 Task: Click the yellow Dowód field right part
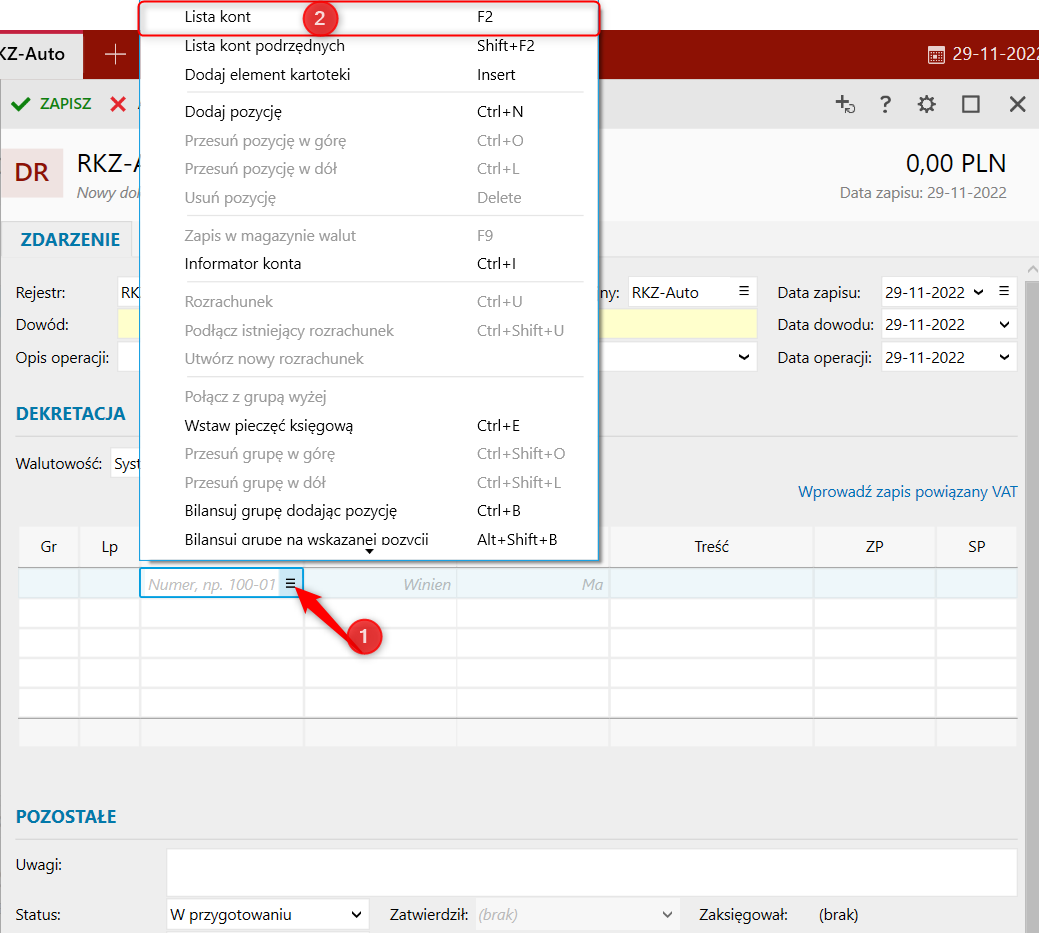[678, 325]
